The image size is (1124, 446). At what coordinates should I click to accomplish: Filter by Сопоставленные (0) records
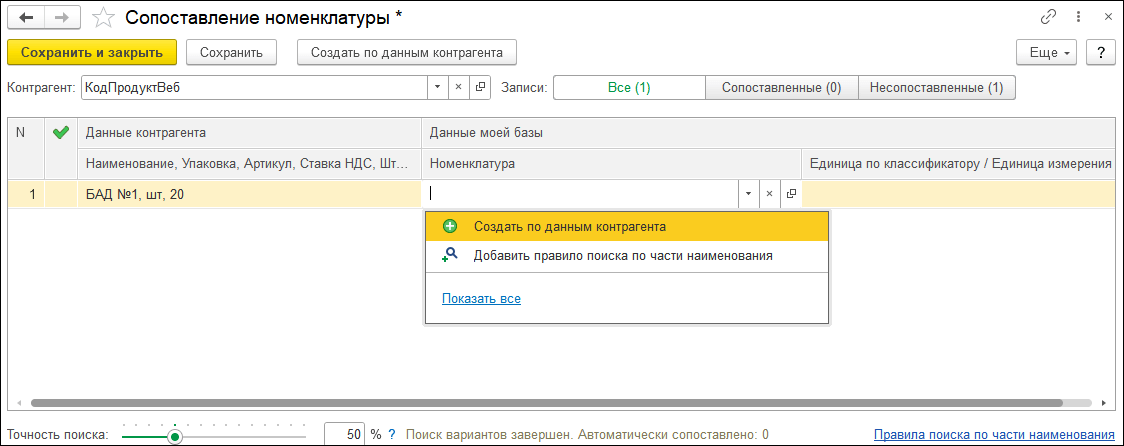click(782, 88)
